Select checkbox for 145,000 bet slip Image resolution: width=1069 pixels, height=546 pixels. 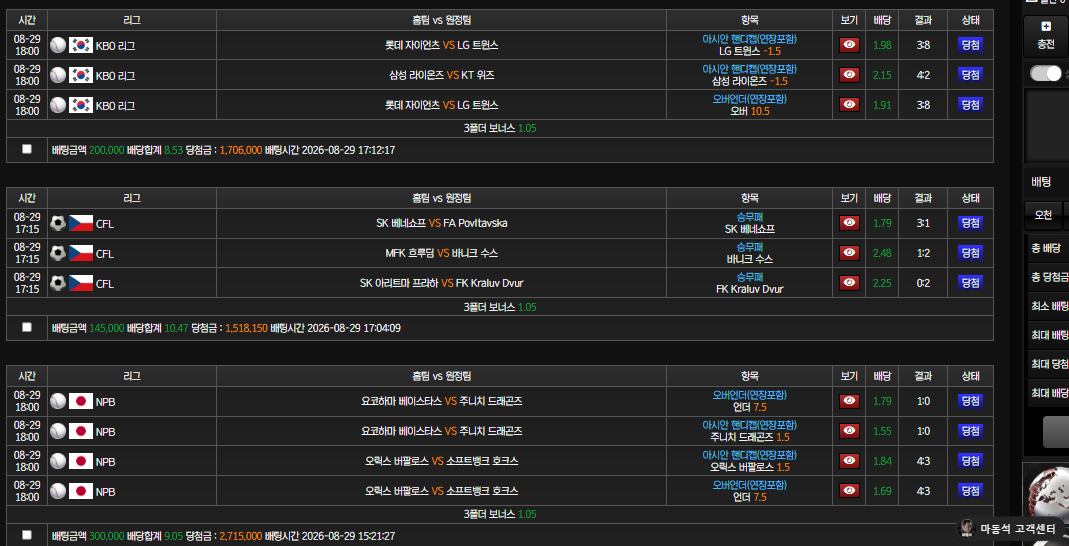(x=27, y=327)
